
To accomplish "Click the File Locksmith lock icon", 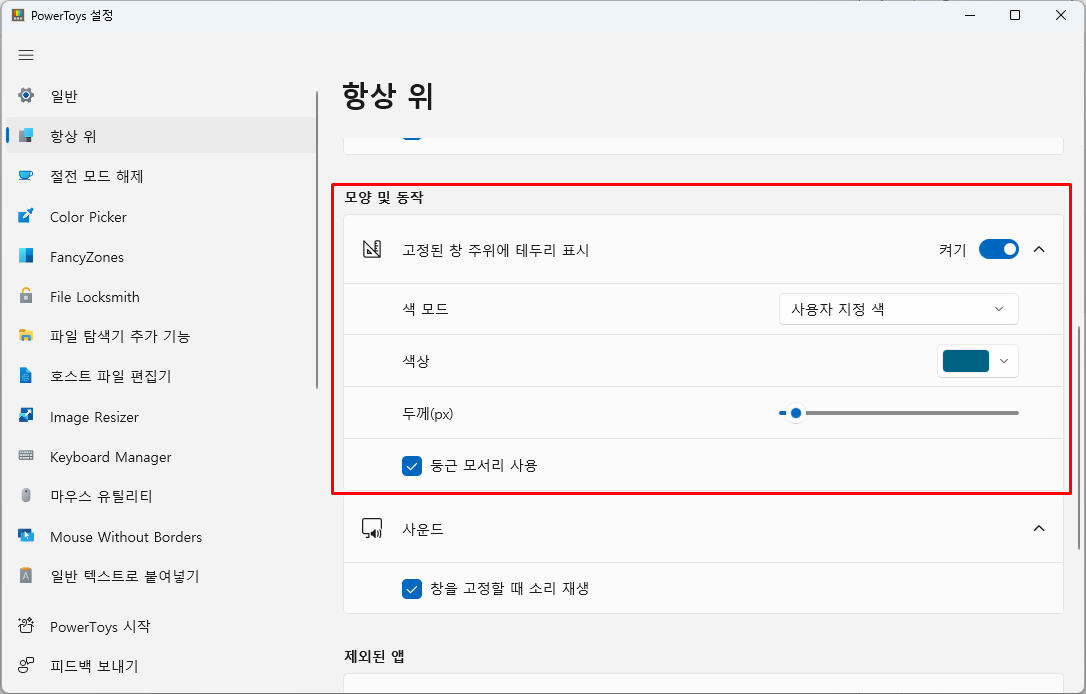I will click(x=26, y=296).
